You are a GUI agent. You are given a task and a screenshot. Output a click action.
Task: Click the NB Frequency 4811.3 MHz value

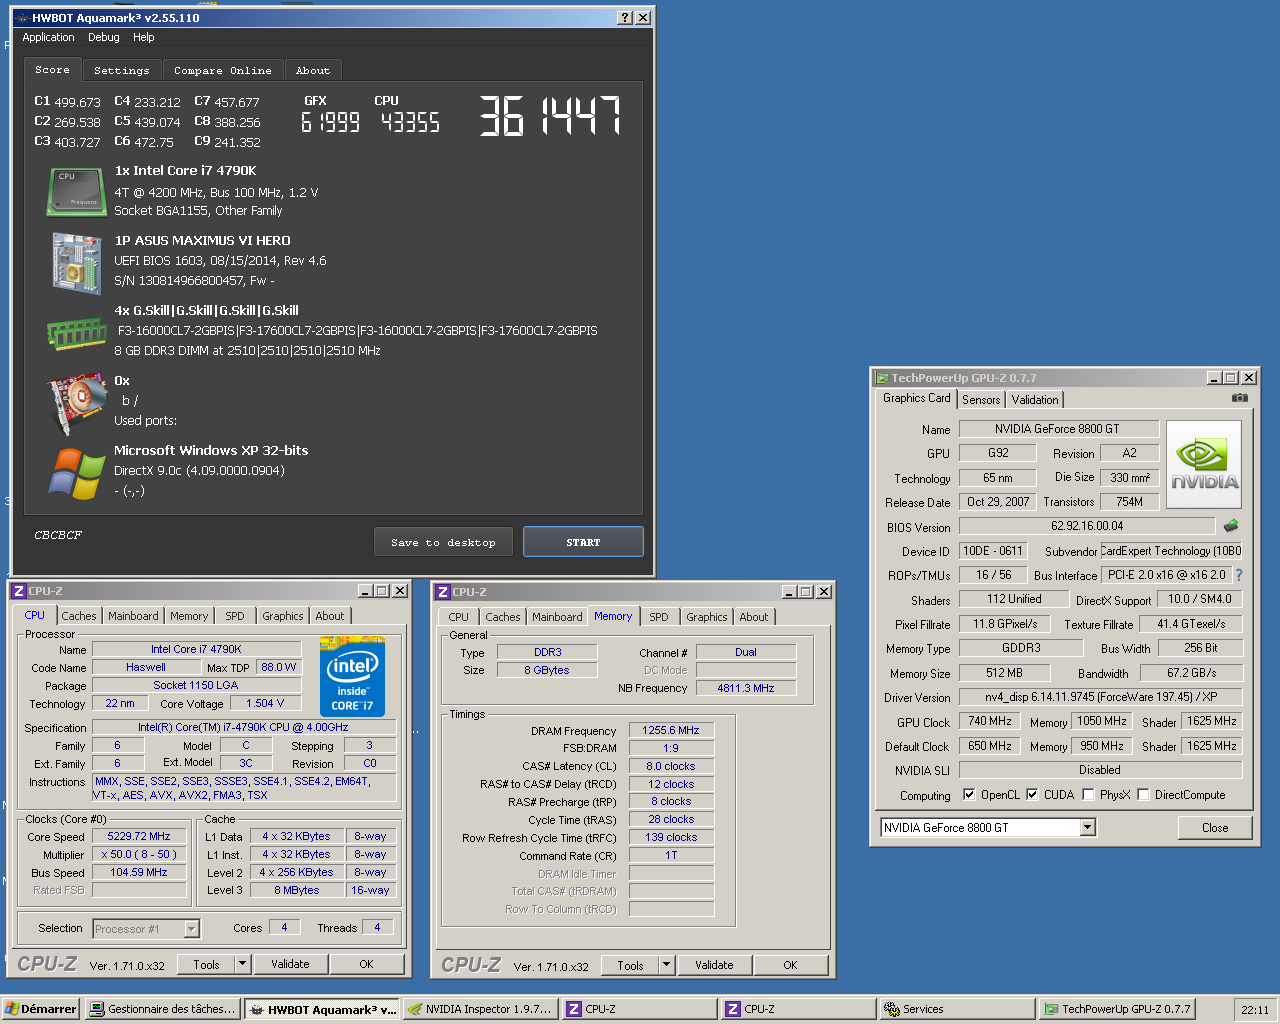pos(746,688)
